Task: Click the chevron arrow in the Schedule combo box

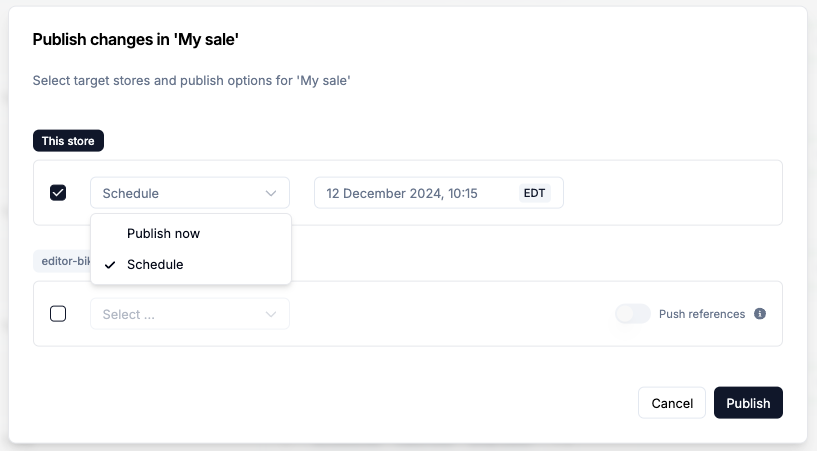Action: [271, 193]
